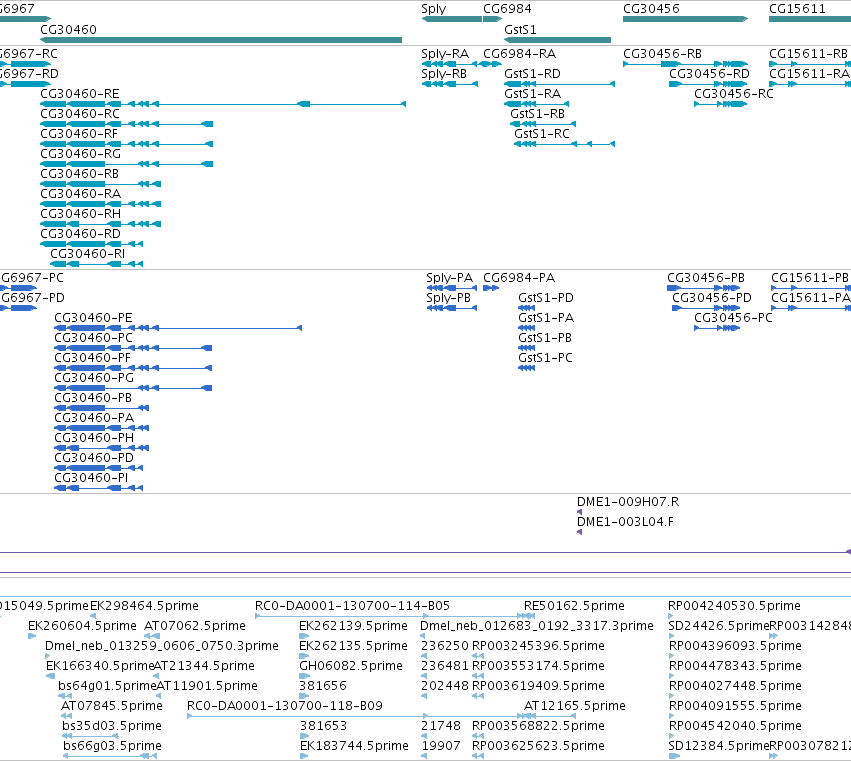The image size is (851, 761).
Task: Select EST RP004240530.5prime
Action: pyautogui.click(x=734, y=606)
